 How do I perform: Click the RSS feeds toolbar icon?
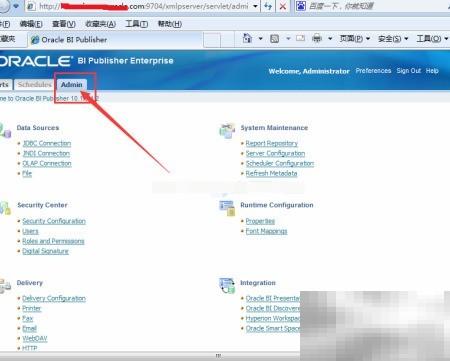[x=275, y=39]
